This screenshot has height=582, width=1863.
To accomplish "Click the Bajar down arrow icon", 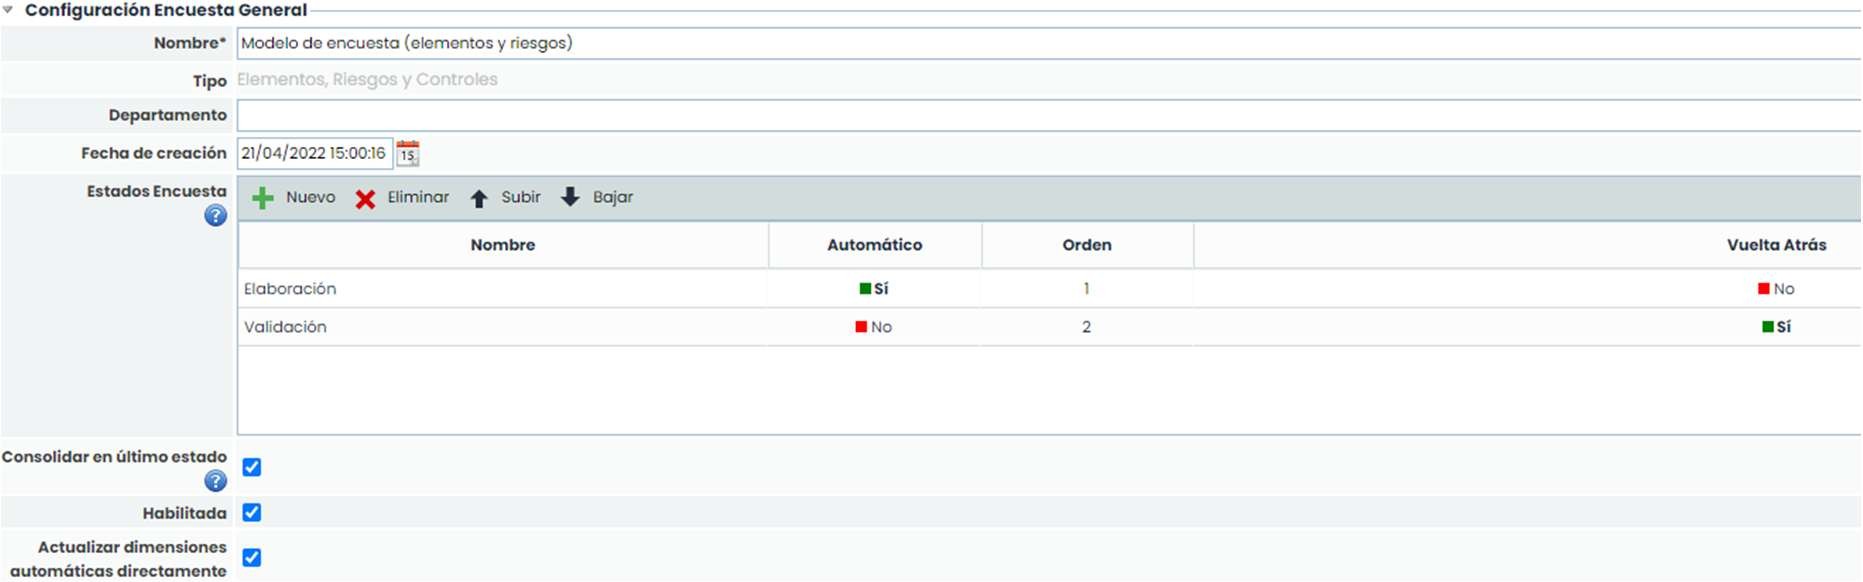I will click(x=570, y=197).
